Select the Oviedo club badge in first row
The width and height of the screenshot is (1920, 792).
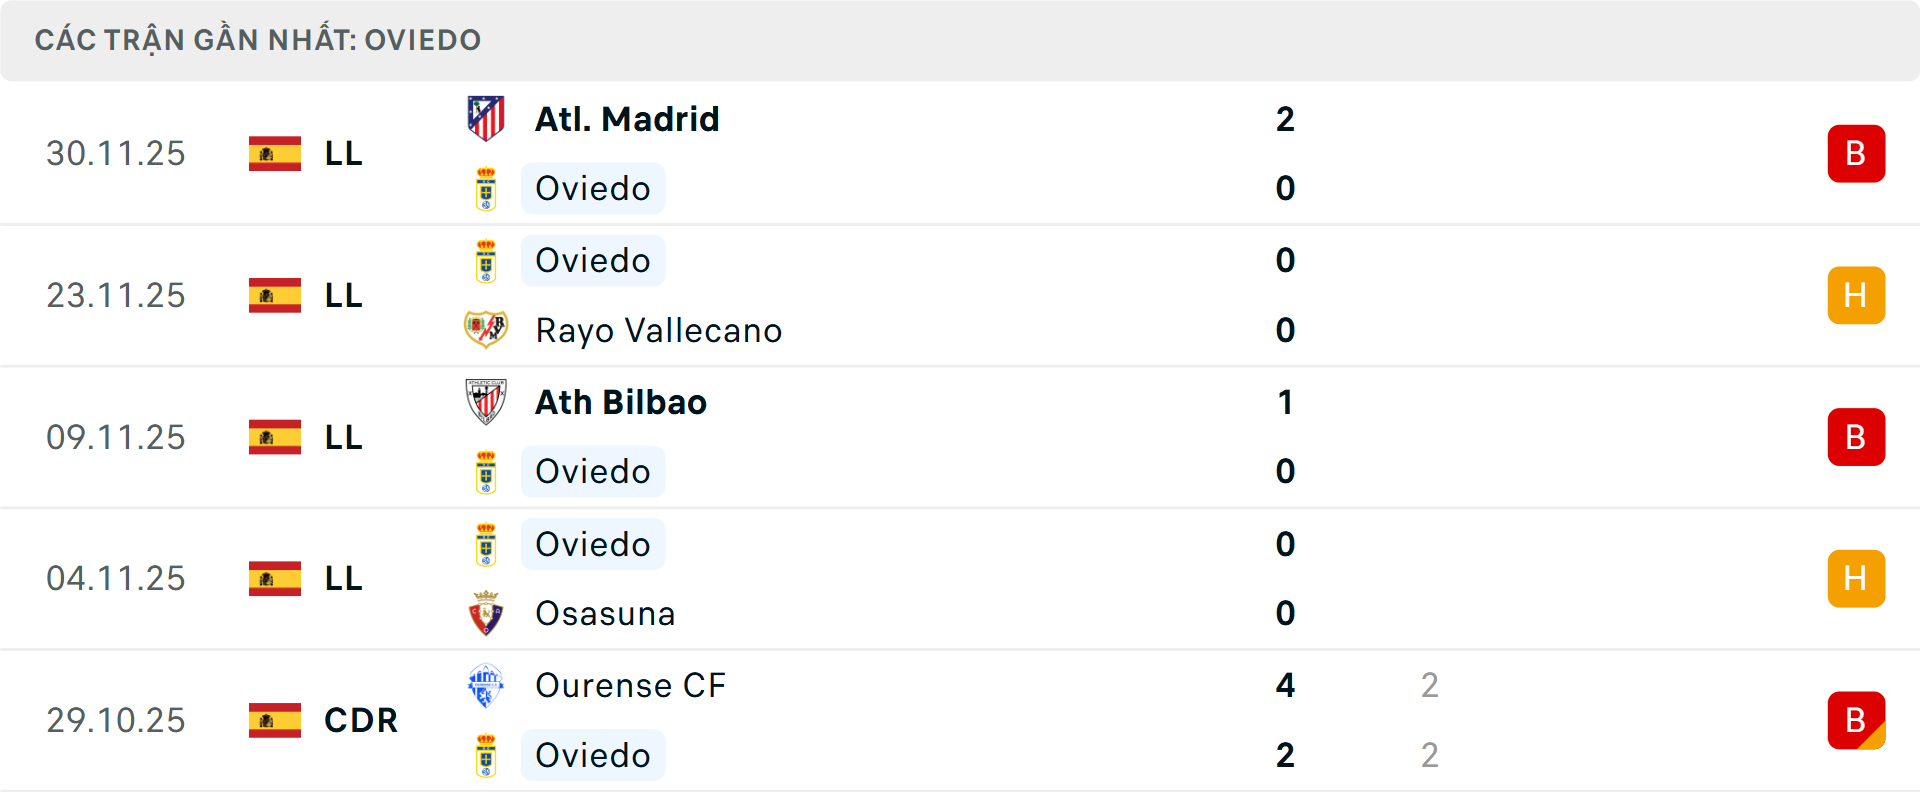pos(486,188)
